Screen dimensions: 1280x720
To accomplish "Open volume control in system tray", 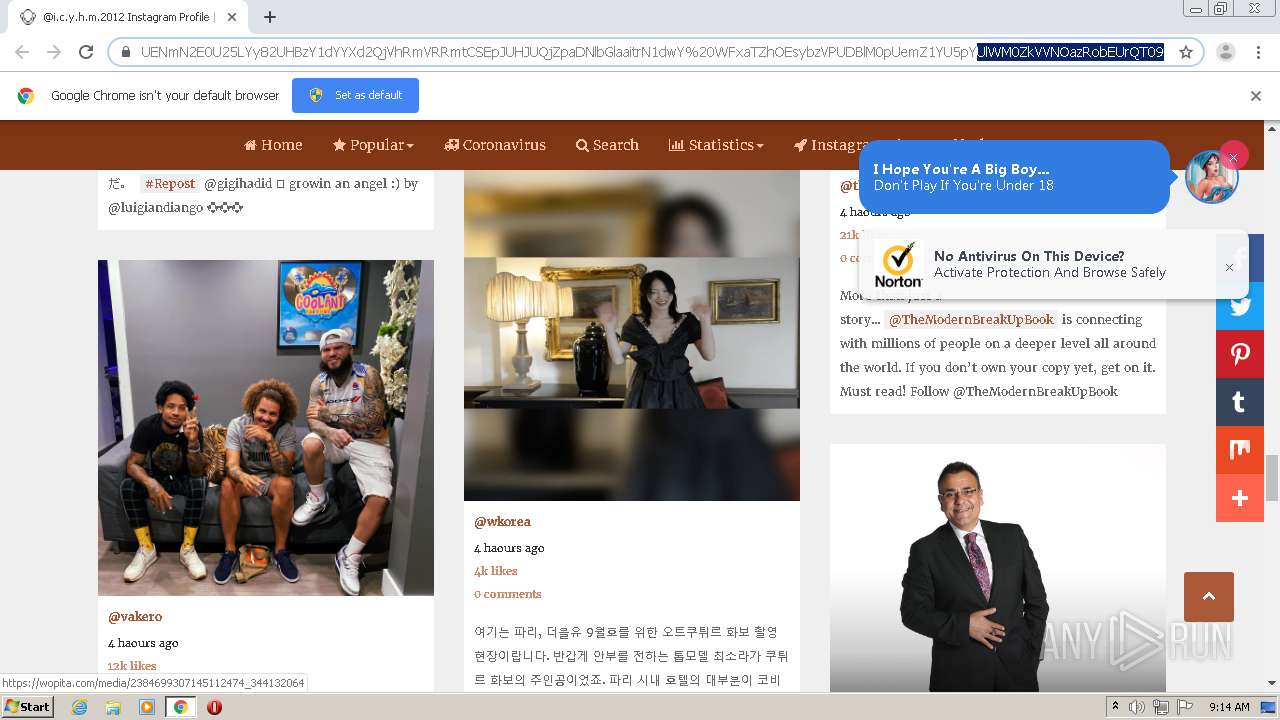I will pos(1137,707).
